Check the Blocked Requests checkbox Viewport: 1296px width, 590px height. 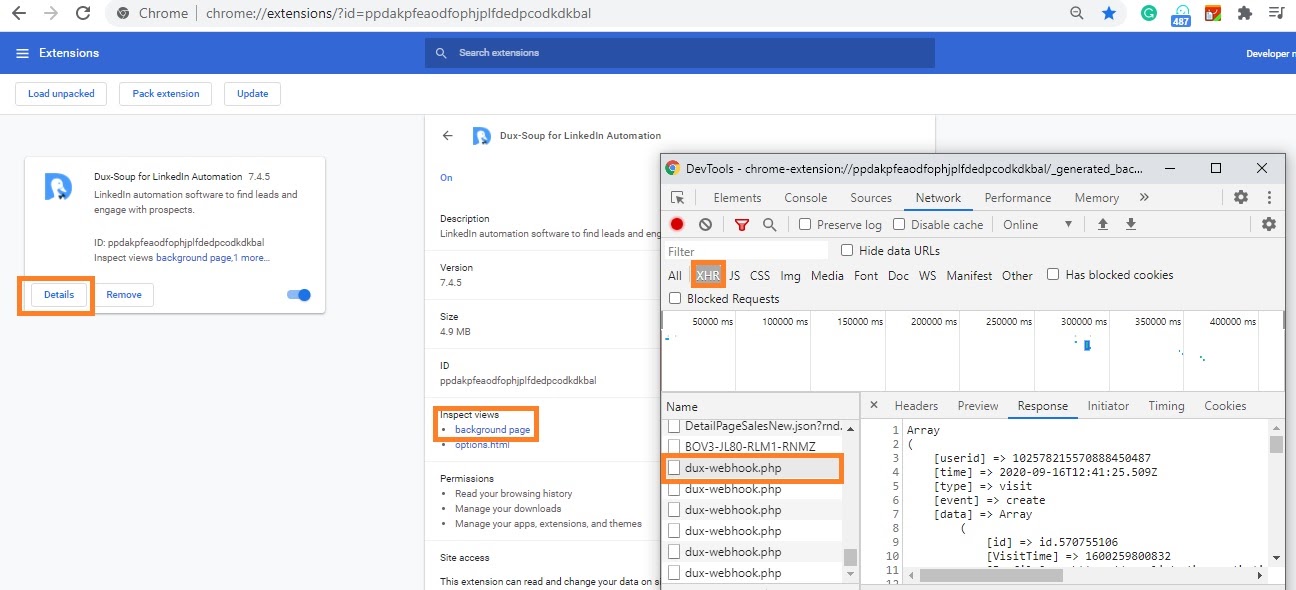coord(675,298)
